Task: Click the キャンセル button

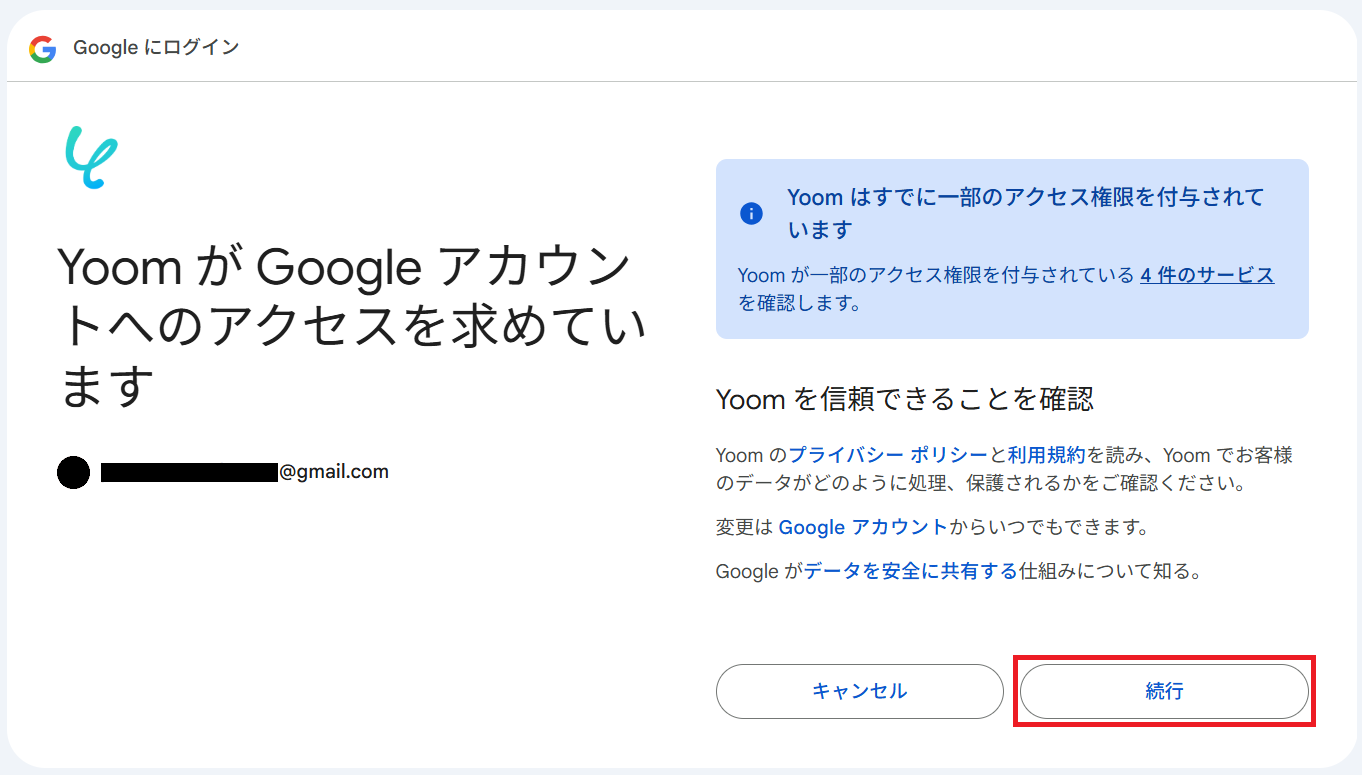Action: click(859, 691)
